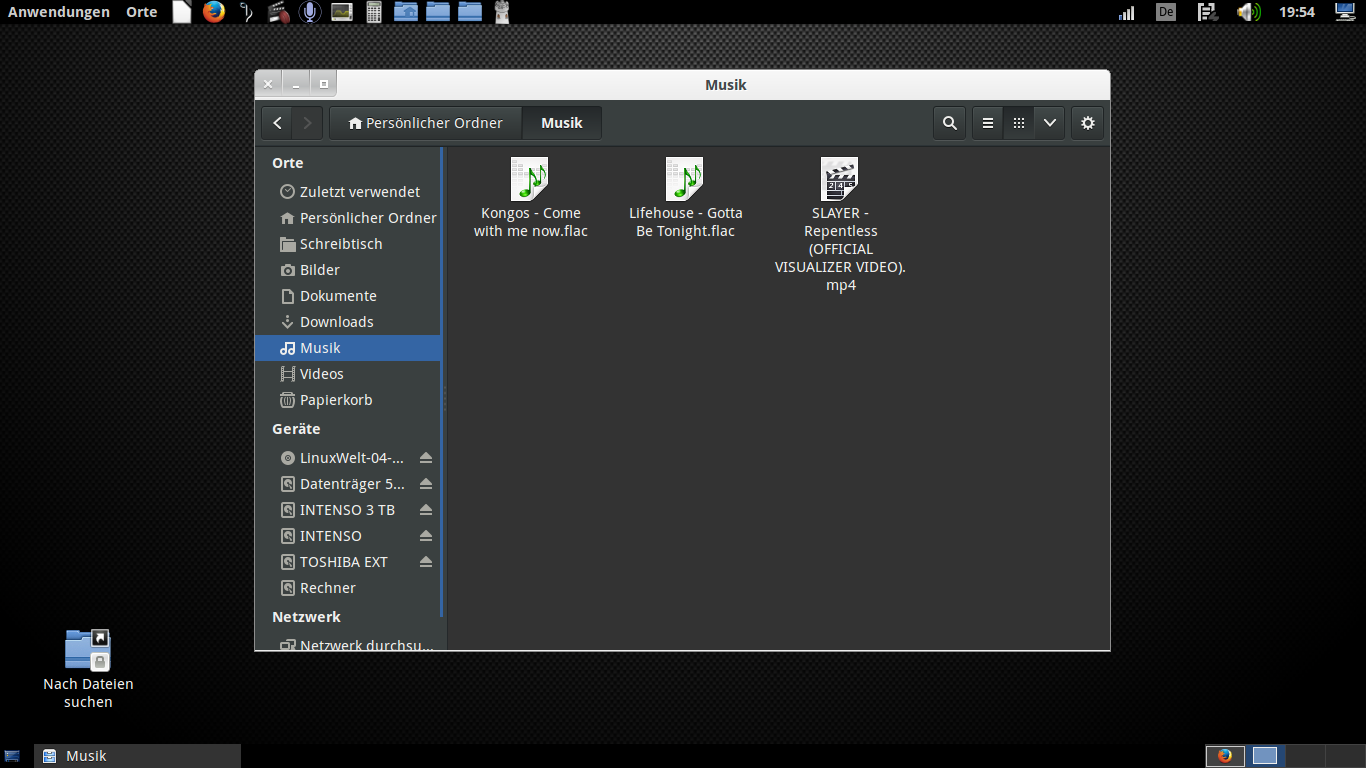Click the 19:54 clock
Image resolution: width=1366 pixels, height=768 pixels.
coord(1297,12)
